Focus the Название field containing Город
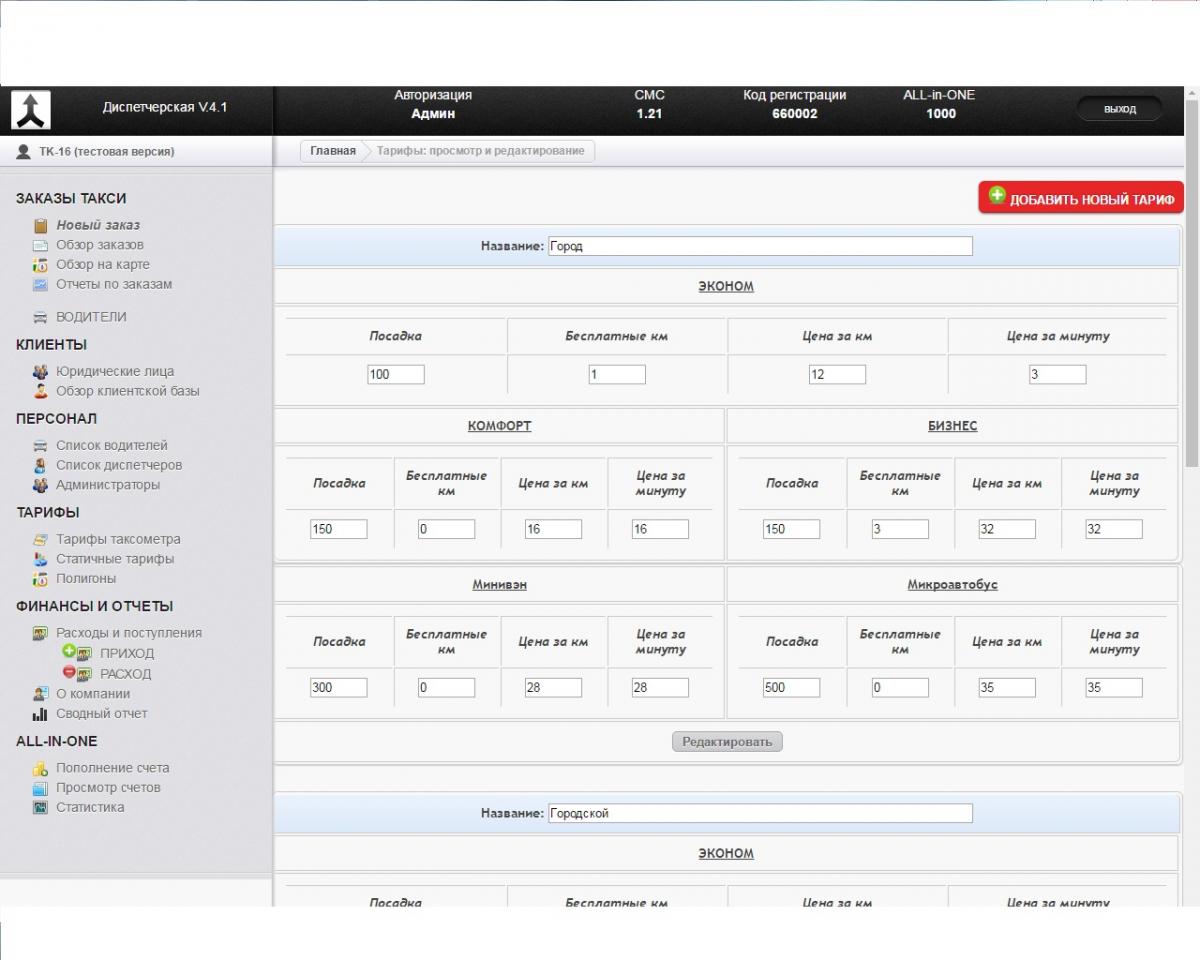Image resolution: width=1200 pixels, height=960 pixels. 760,246
